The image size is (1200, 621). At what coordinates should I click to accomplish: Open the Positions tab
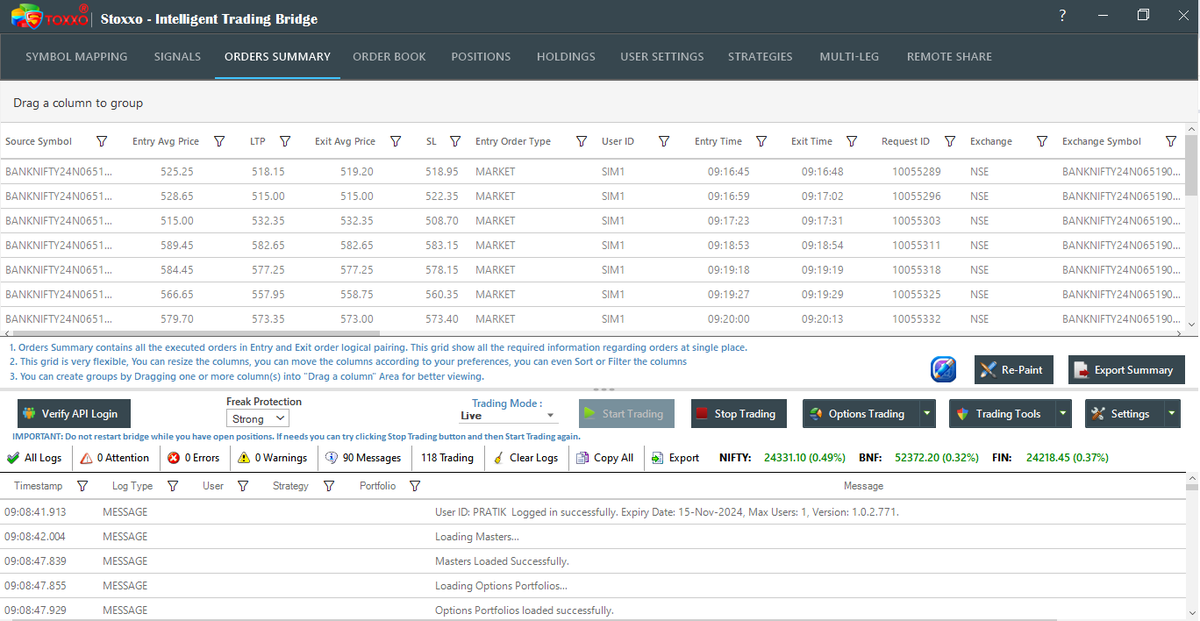click(481, 57)
